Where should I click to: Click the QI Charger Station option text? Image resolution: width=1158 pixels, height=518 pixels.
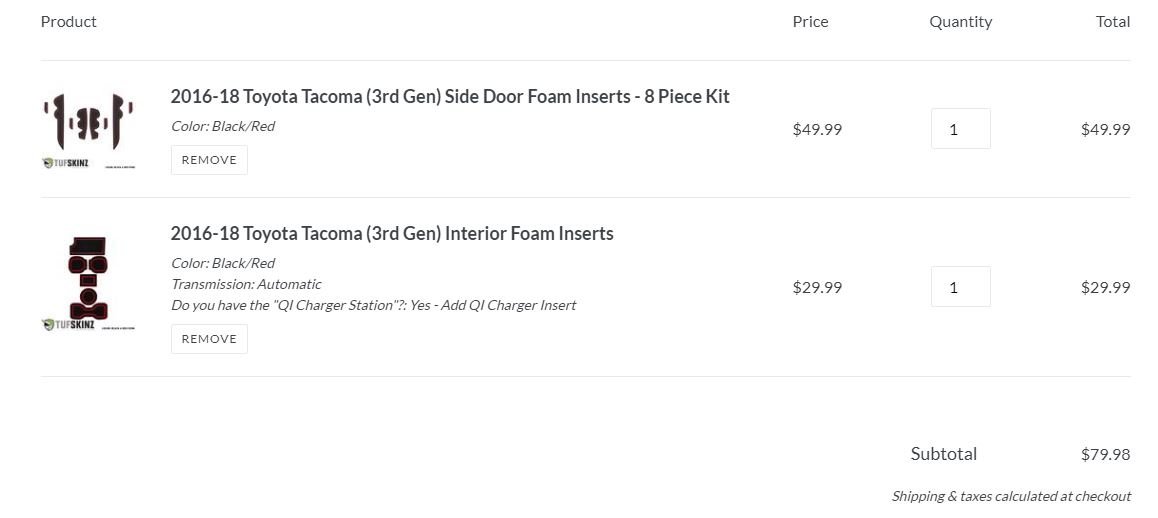click(373, 304)
